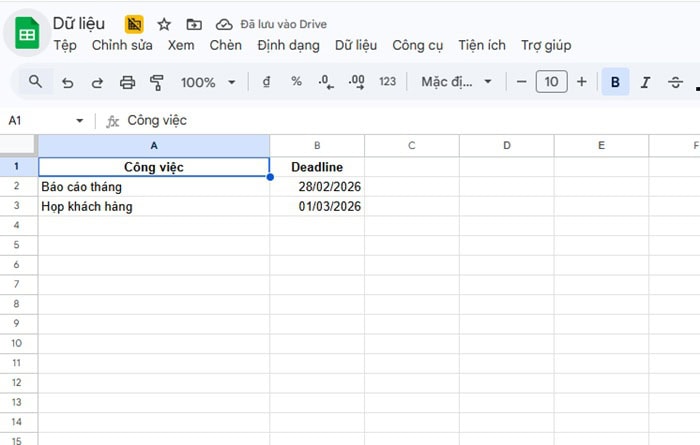The height and width of the screenshot is (445, 700).
Task: Toggle strikethrough formatting
Action: point(675,82)
